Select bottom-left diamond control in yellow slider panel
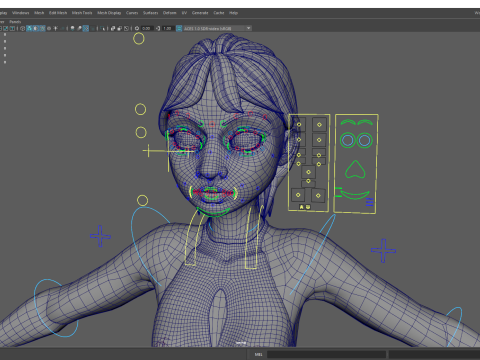 pos(298,195)
